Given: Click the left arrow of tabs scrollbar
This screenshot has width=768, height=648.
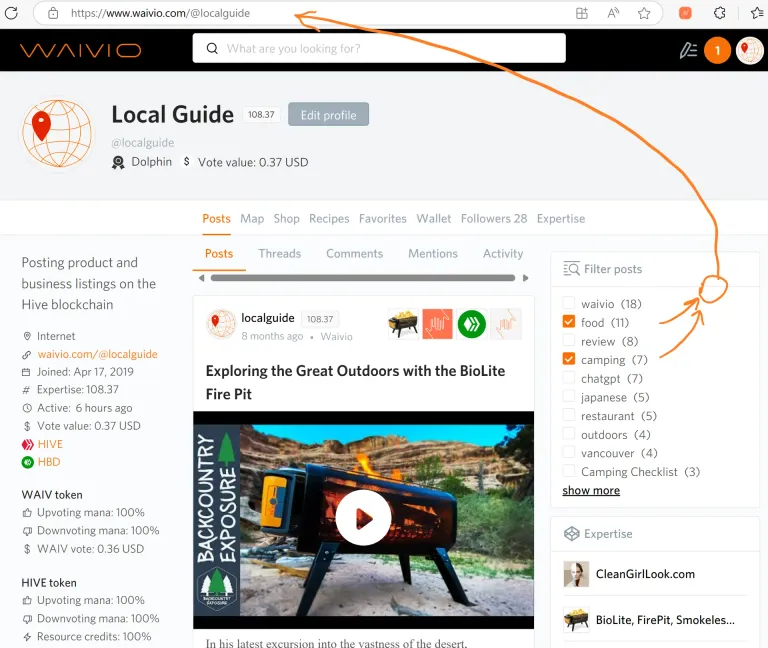Looking at the screenshot, I should pos(201,278).
